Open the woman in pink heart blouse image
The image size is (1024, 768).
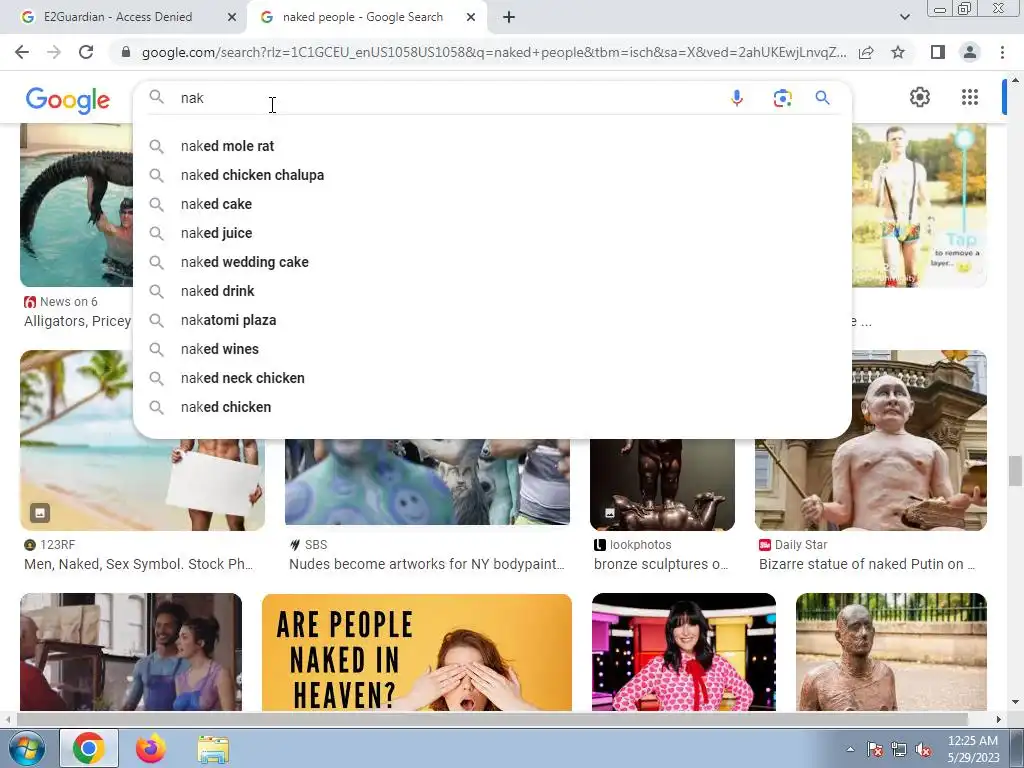[x=684, y=652]
